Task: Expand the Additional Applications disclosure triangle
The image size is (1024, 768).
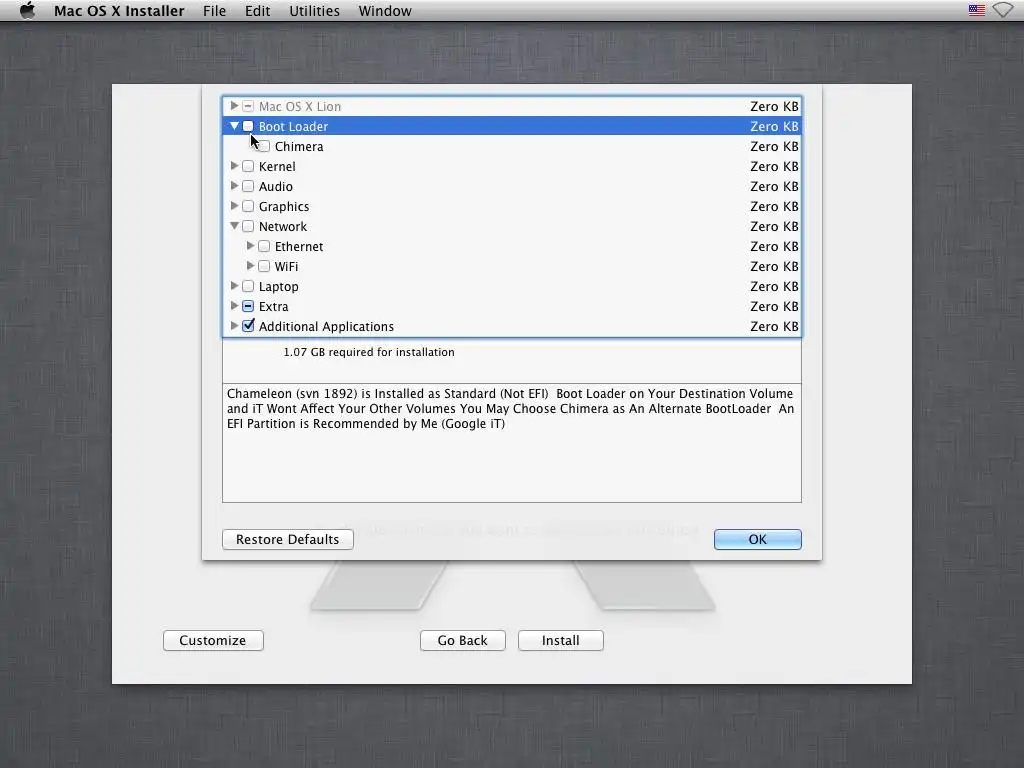Action: [x=234, y=326]
